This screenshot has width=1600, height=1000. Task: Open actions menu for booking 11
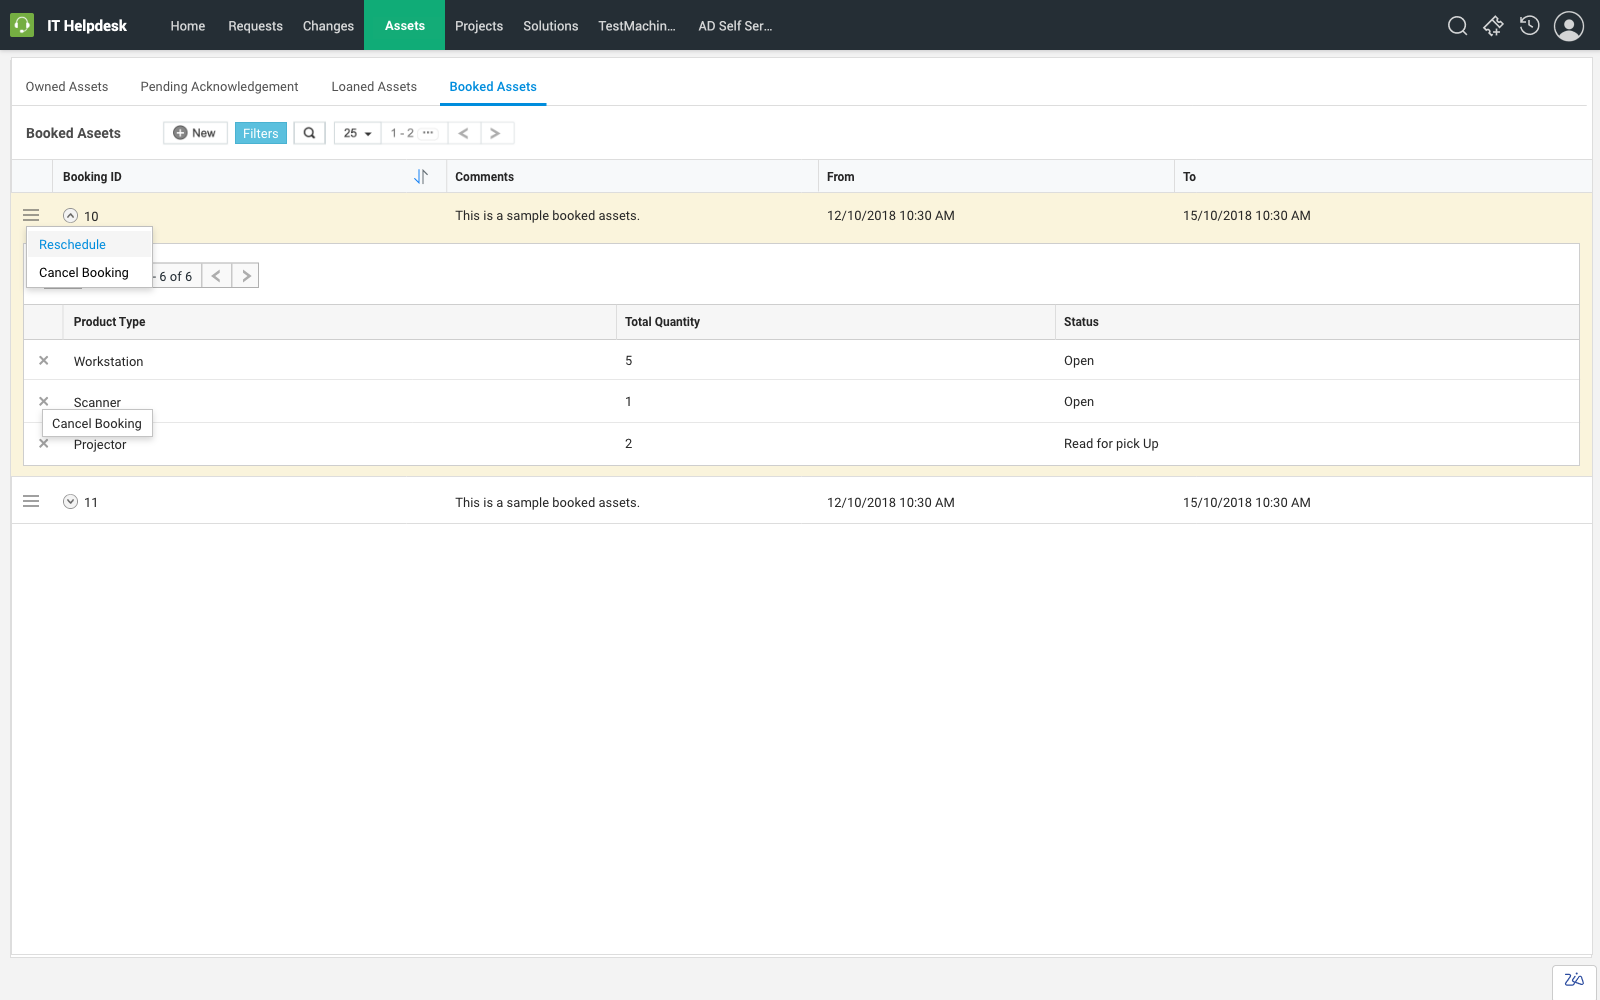point(31,502)
